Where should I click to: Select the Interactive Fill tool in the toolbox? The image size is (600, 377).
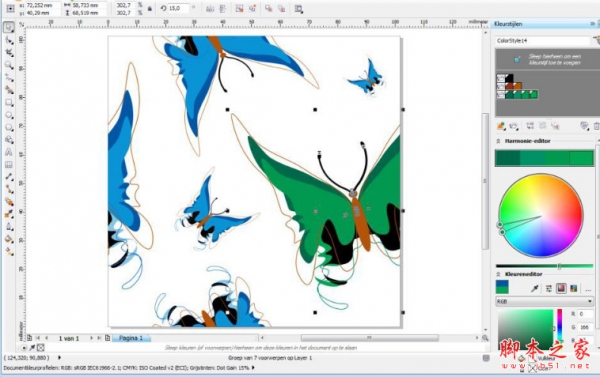pos(9,251)
